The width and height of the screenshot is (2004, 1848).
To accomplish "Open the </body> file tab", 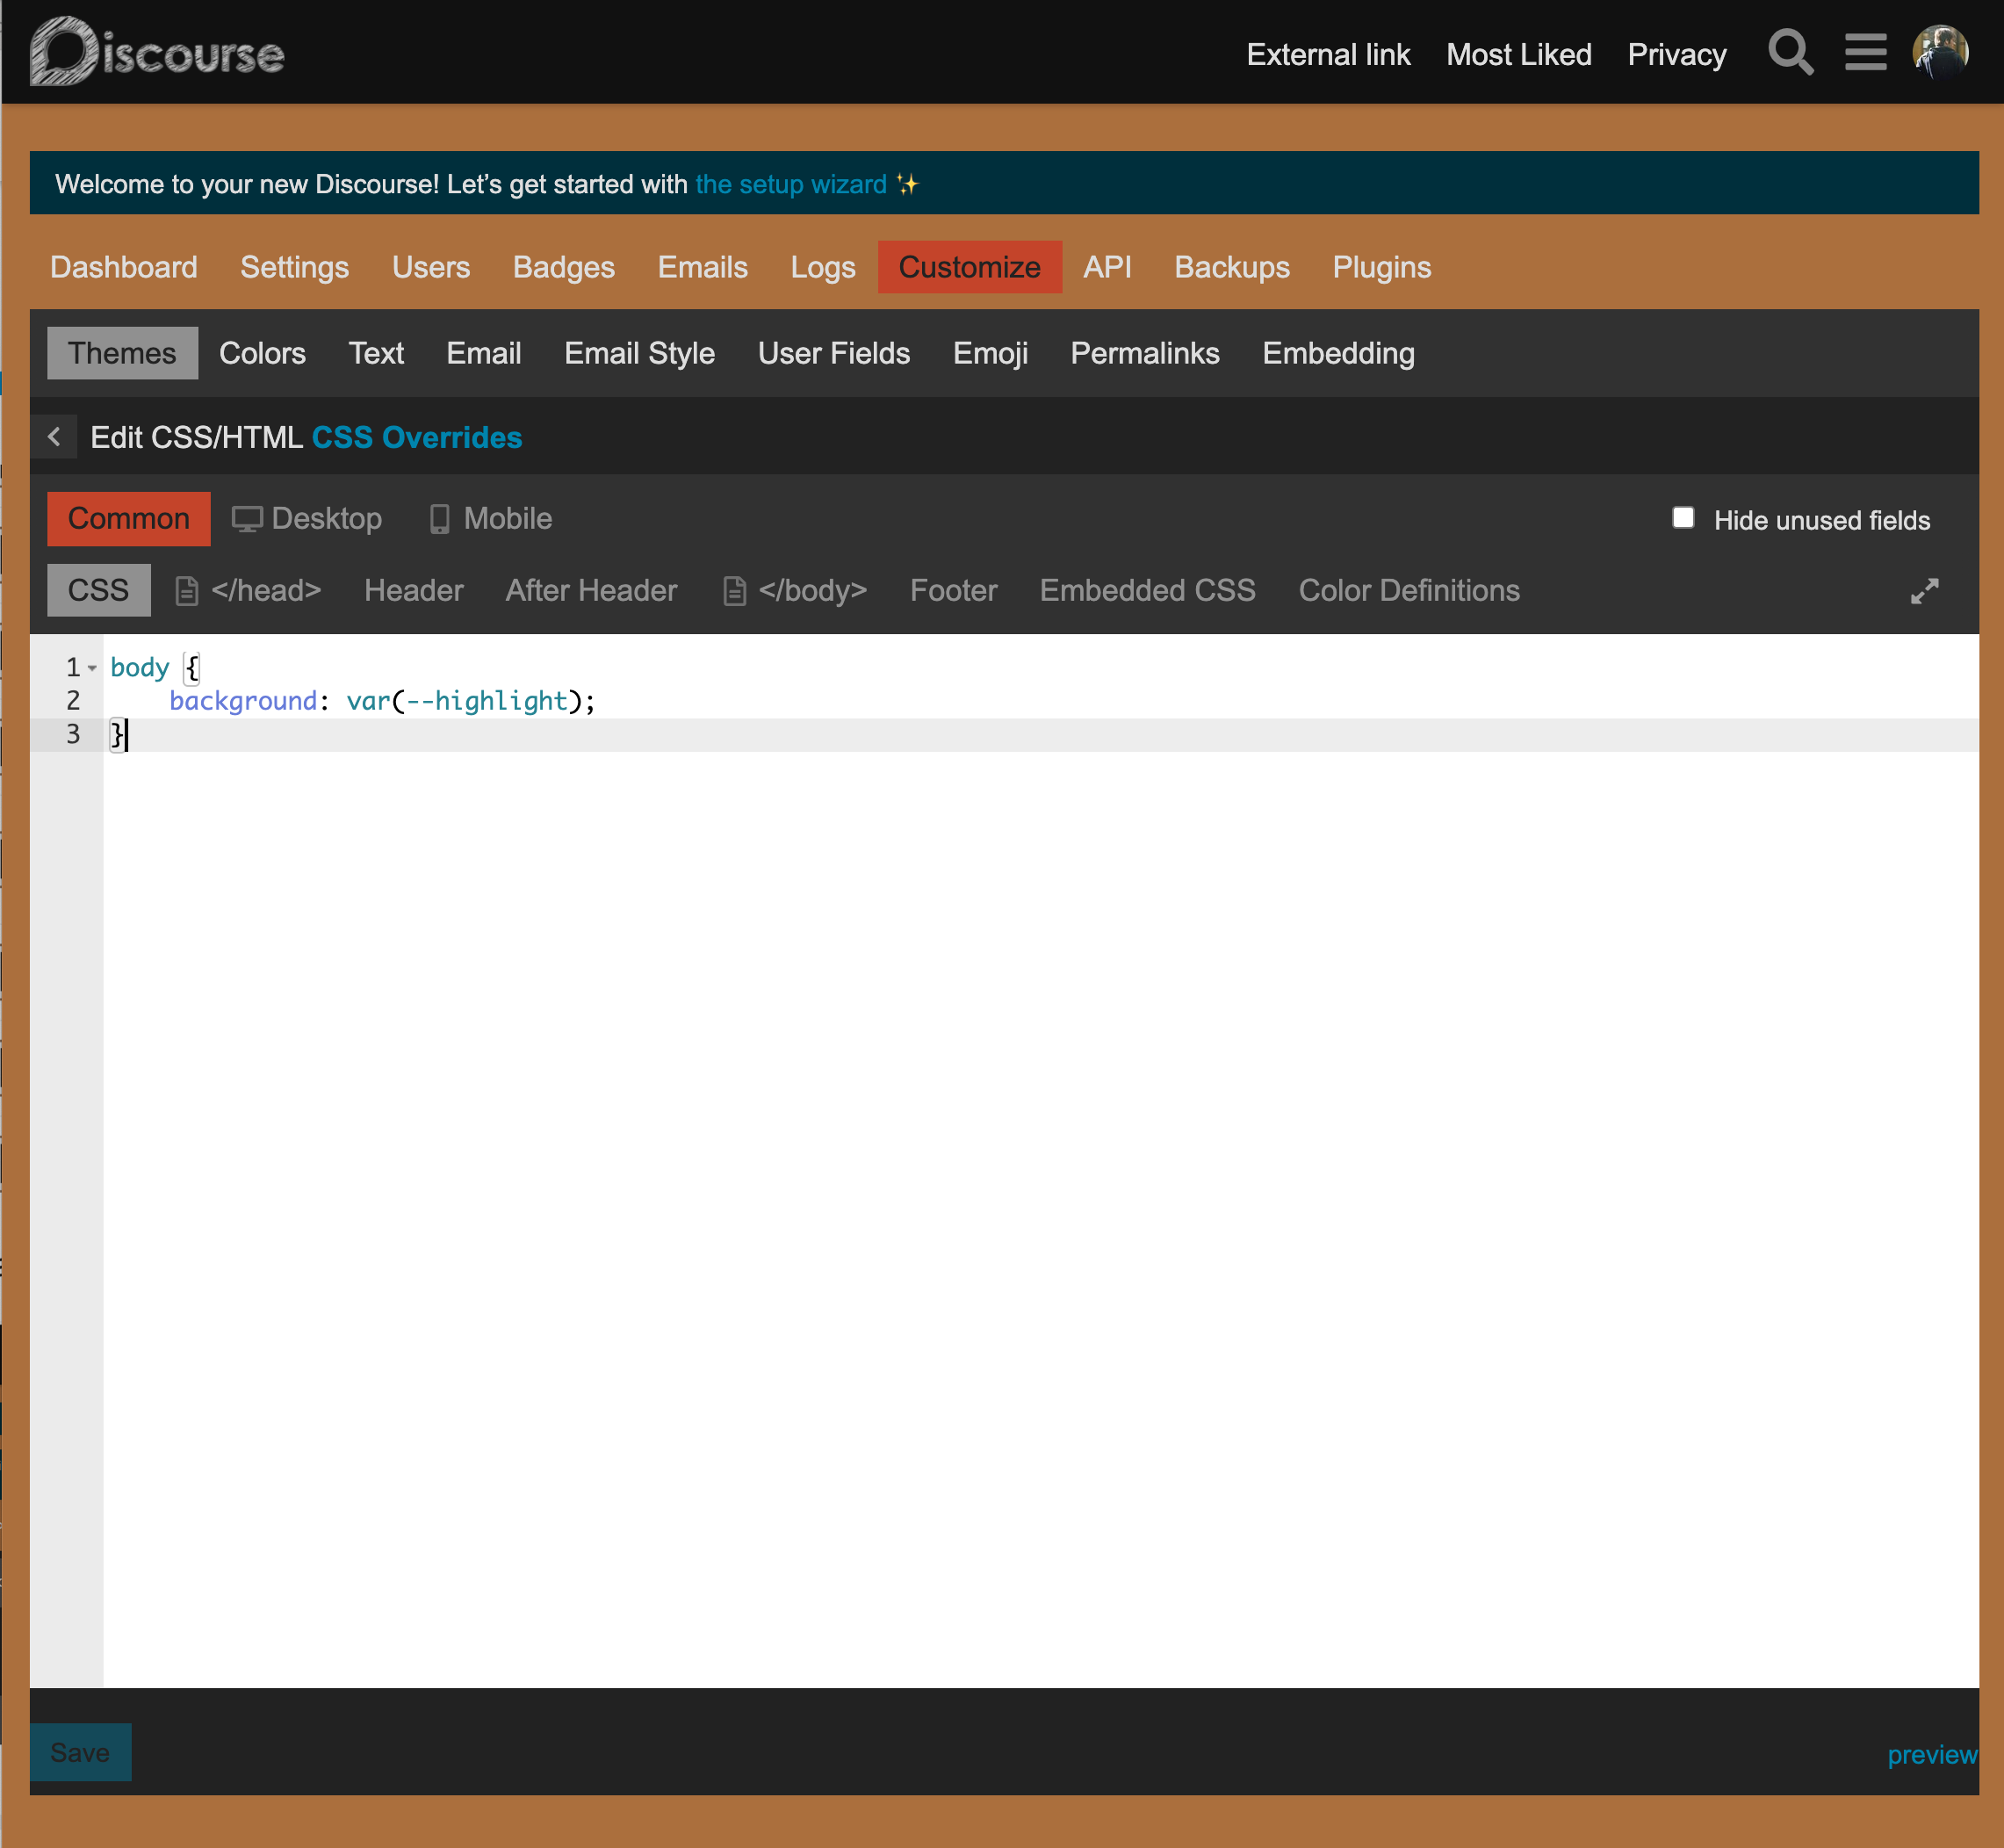I will 794,591.
